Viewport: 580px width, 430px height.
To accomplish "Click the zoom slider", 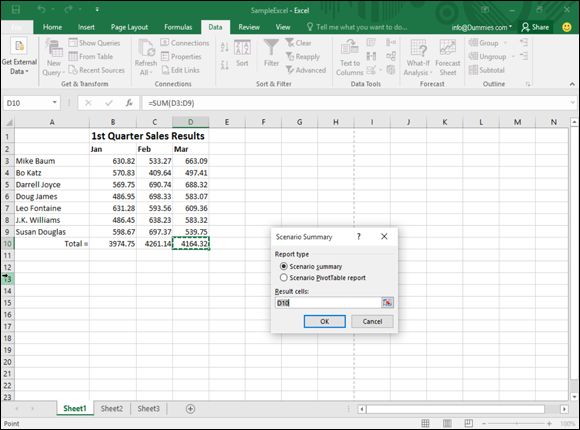I will (517, 423).
